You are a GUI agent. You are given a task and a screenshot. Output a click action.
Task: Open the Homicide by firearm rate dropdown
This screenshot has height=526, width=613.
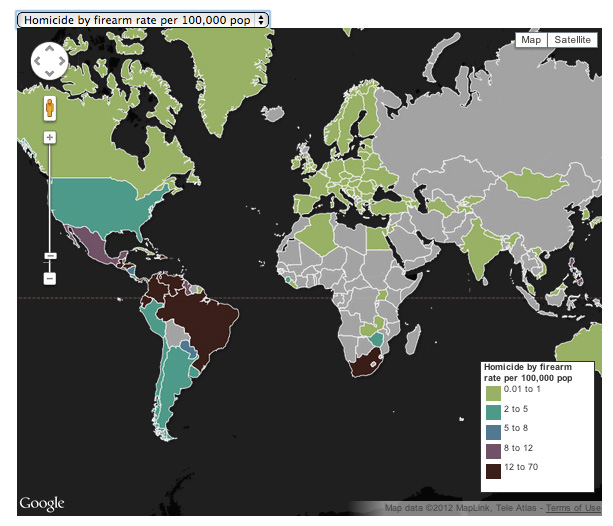[x=144, y=19]
